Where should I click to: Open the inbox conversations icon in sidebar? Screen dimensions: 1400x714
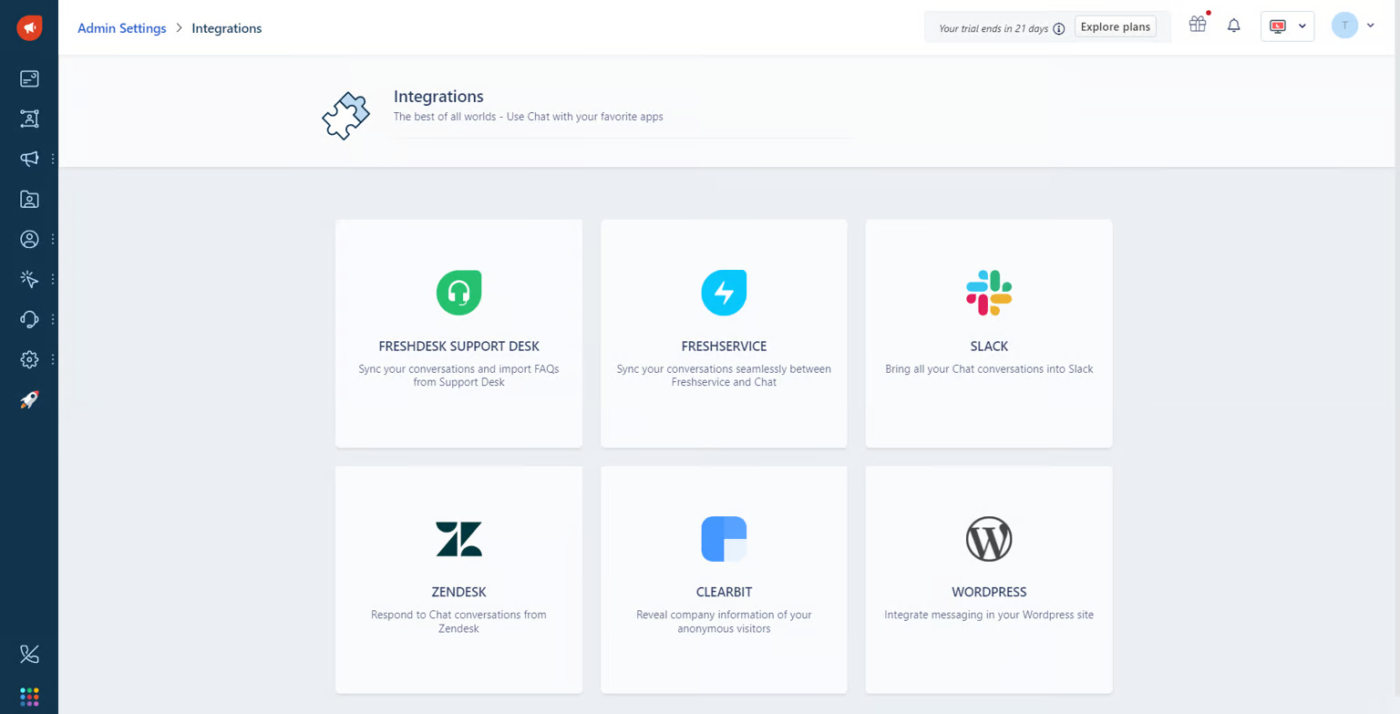pyautogui.click(x=29, y=79)
